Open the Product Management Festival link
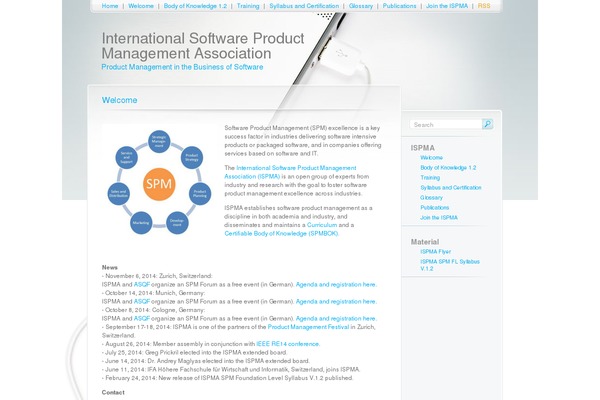 [x=308, y=327]
